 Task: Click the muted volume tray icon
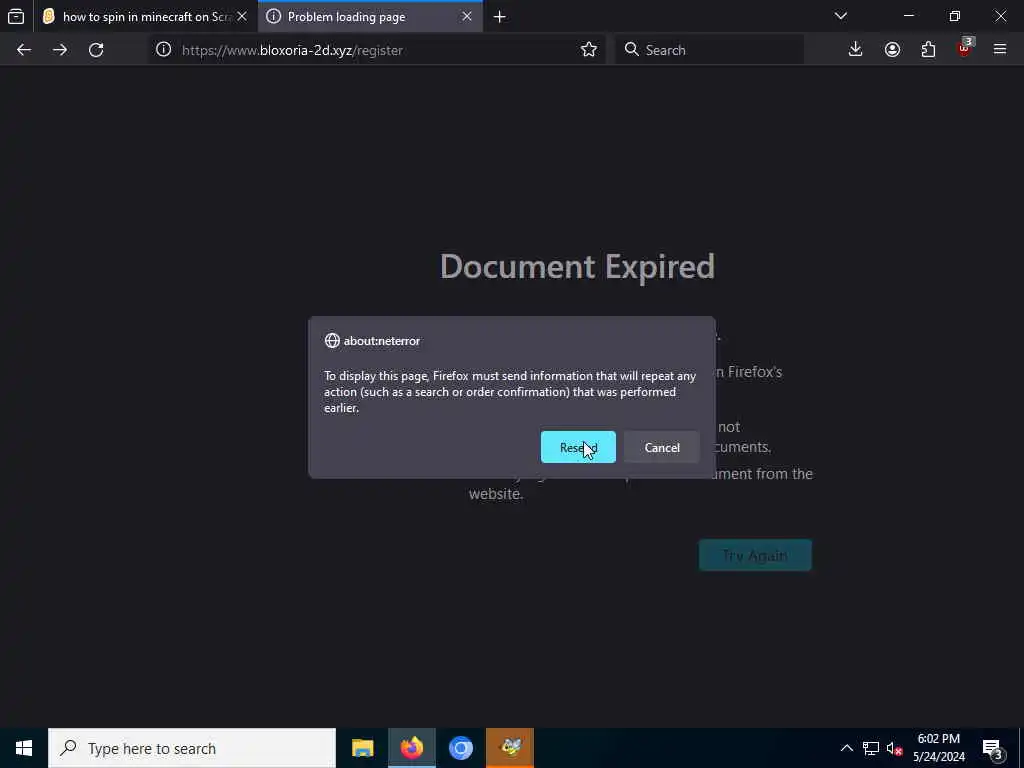click(894, 748)
